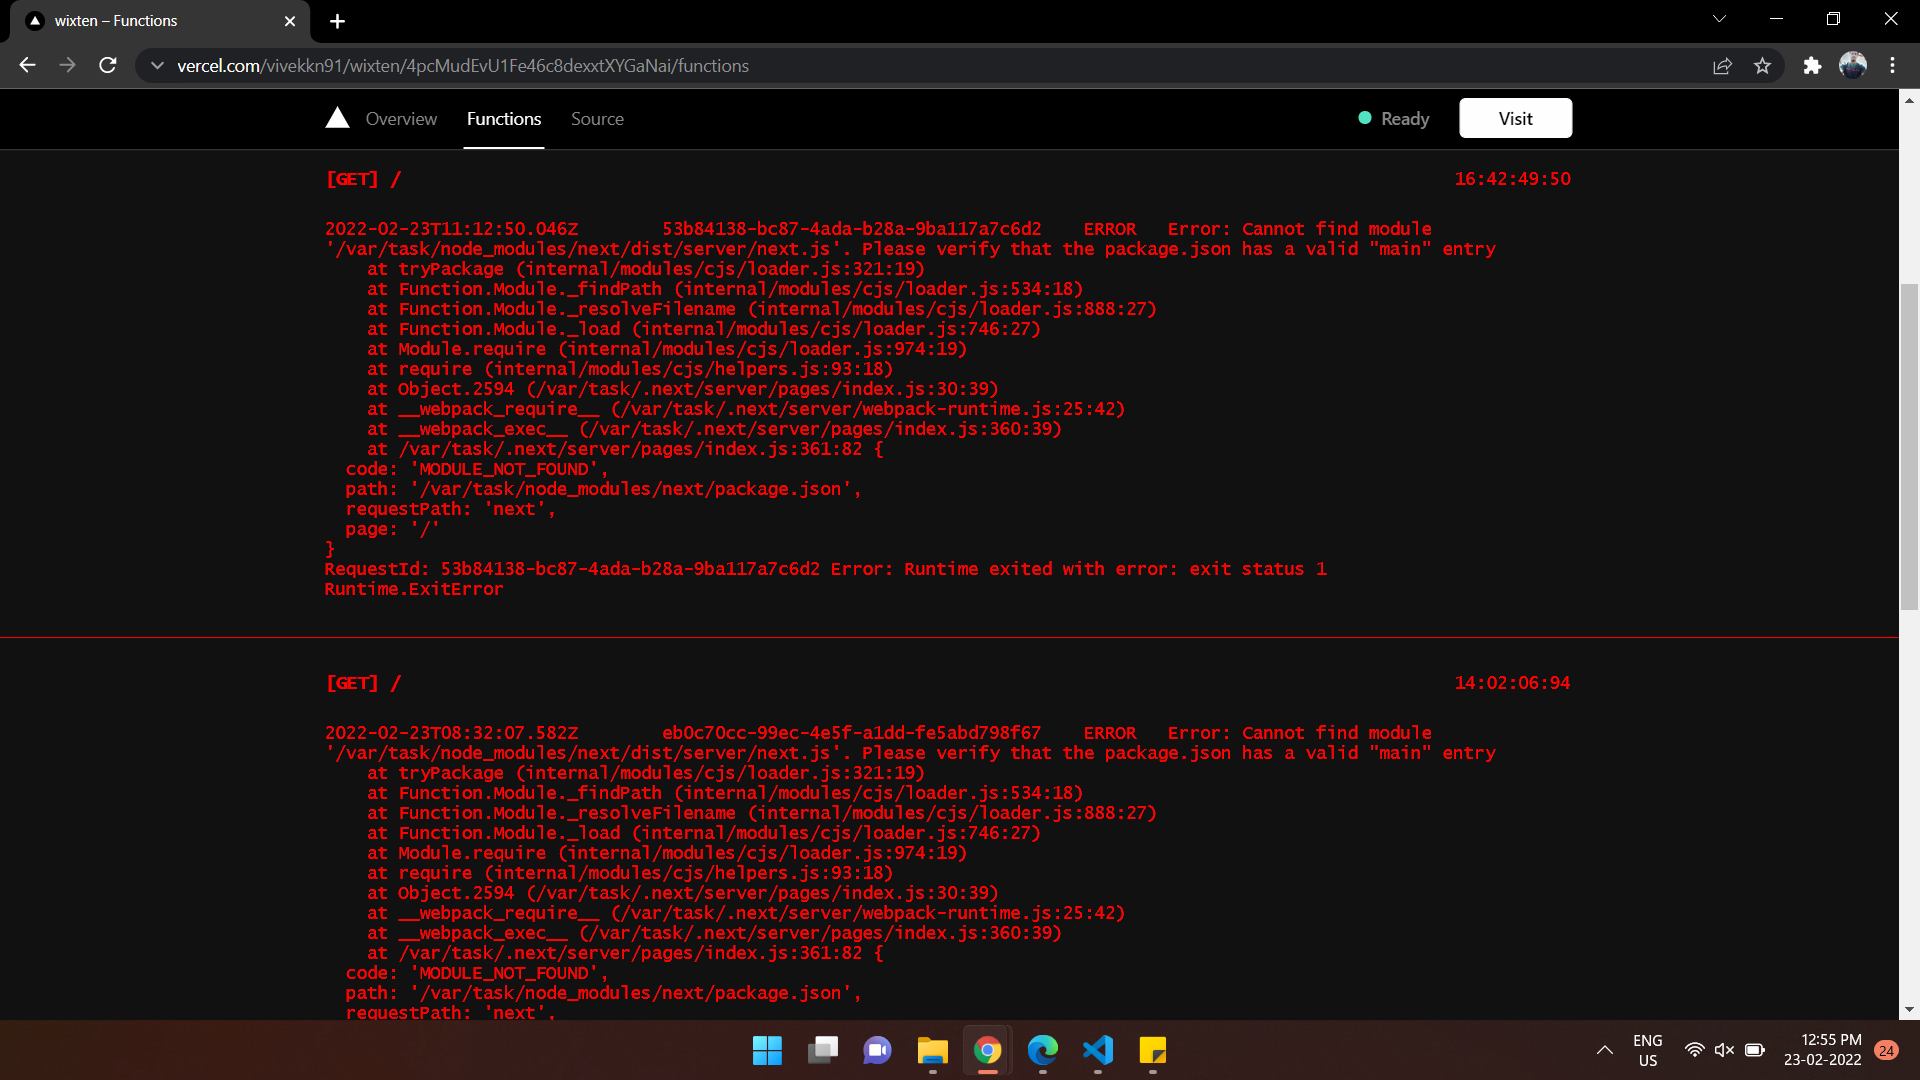Open Teams Chat from taskbar
The image size is (1920, 1080).
click(877, 1050)
